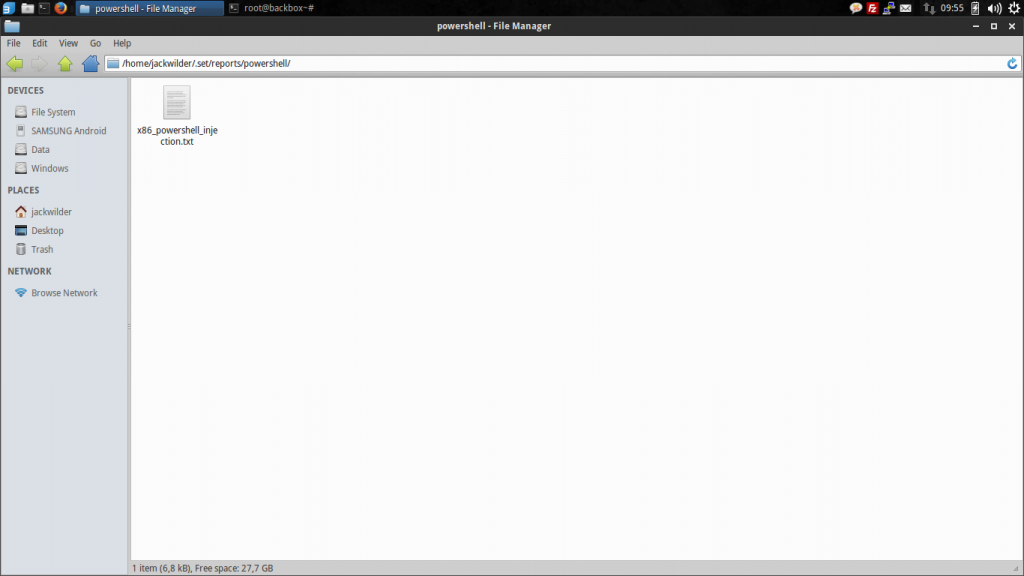Click the Desktop monitor icon
This screenshot has width=1024, height=576.
[21, 231]
